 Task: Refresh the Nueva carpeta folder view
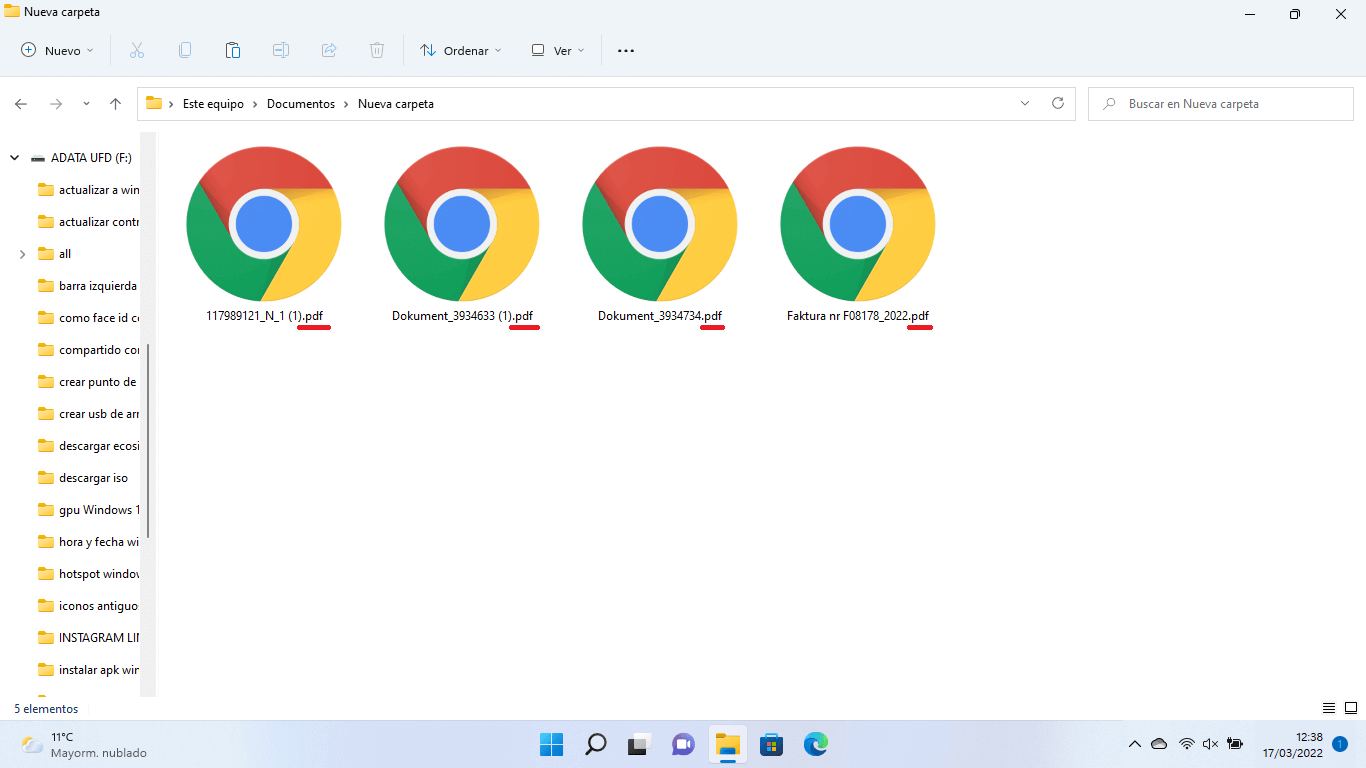(1058, 103)
